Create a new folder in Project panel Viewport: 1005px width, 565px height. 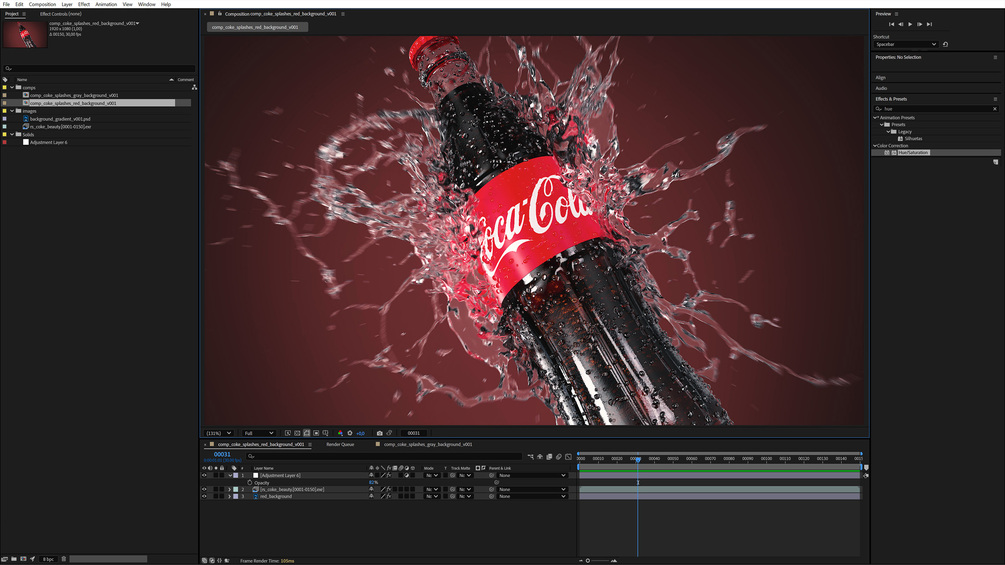[13, 559]
